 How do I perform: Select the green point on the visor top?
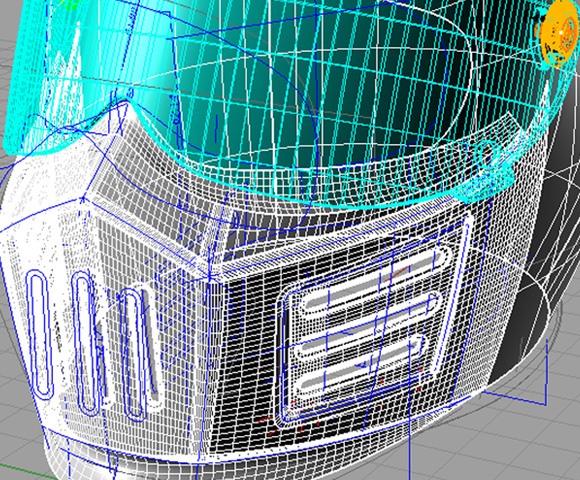pos(70,4)
